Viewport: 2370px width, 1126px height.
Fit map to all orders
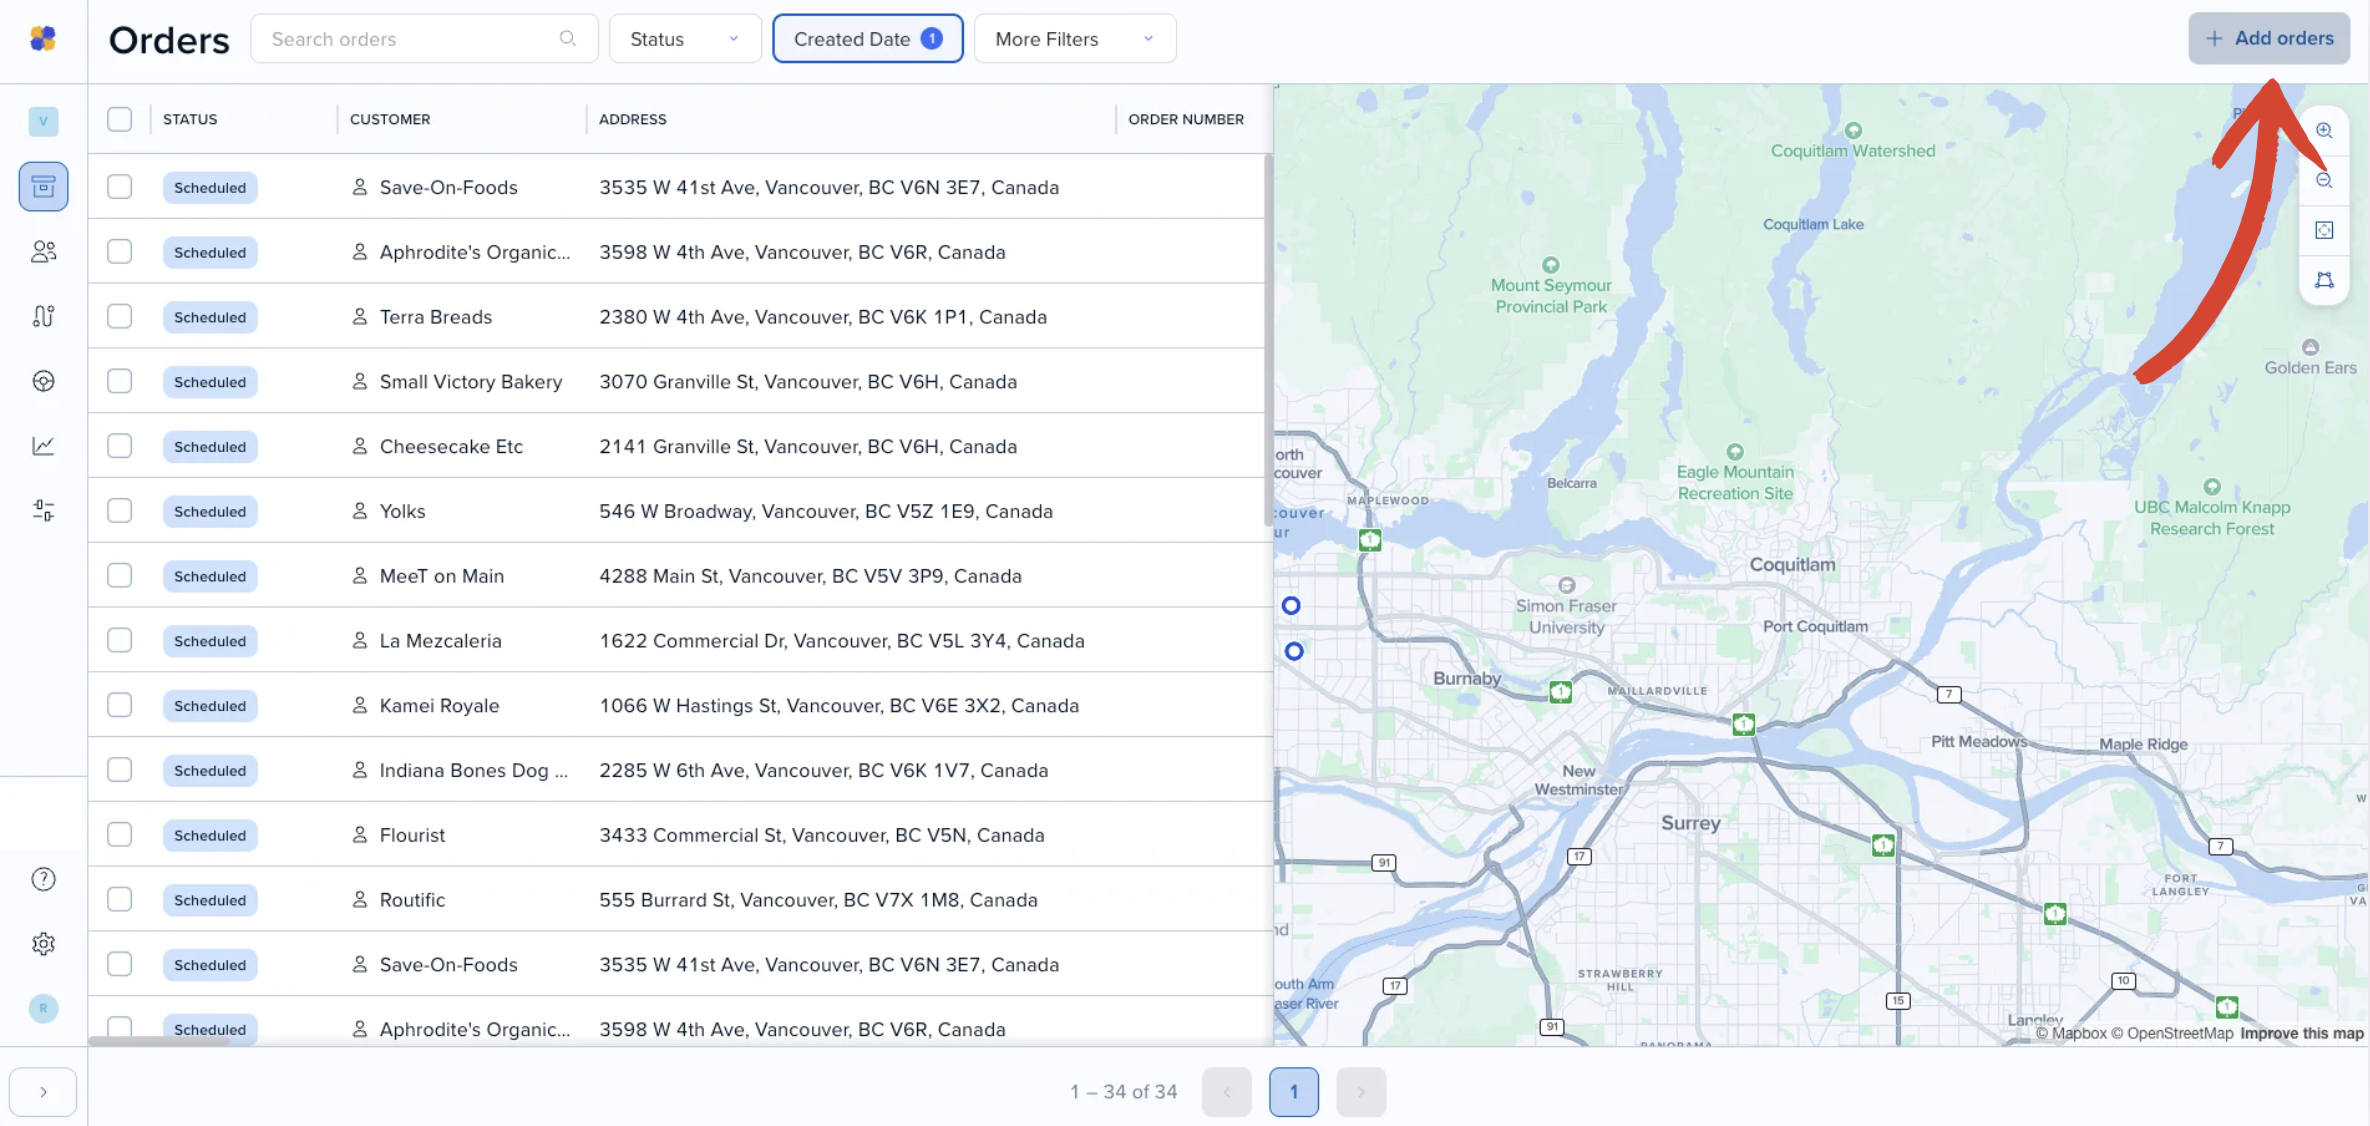(2324, 231)
